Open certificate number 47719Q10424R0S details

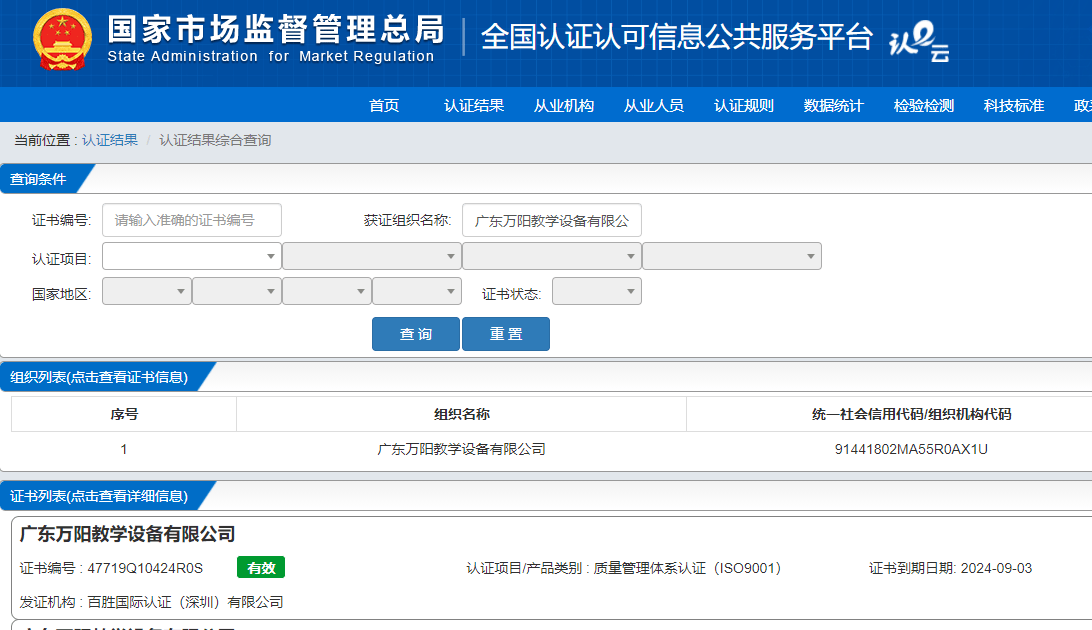pos(145,568)
